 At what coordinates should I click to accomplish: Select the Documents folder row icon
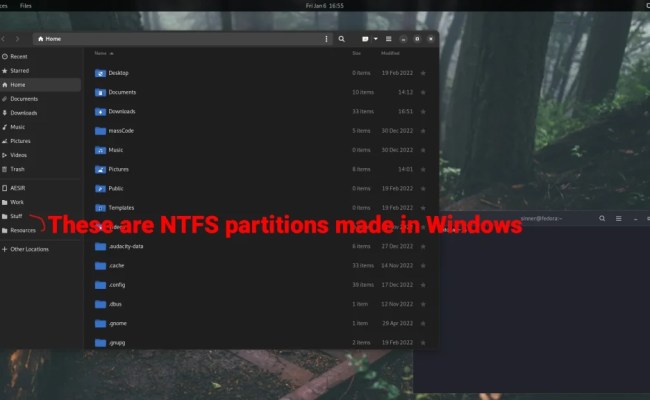[100, 92]
